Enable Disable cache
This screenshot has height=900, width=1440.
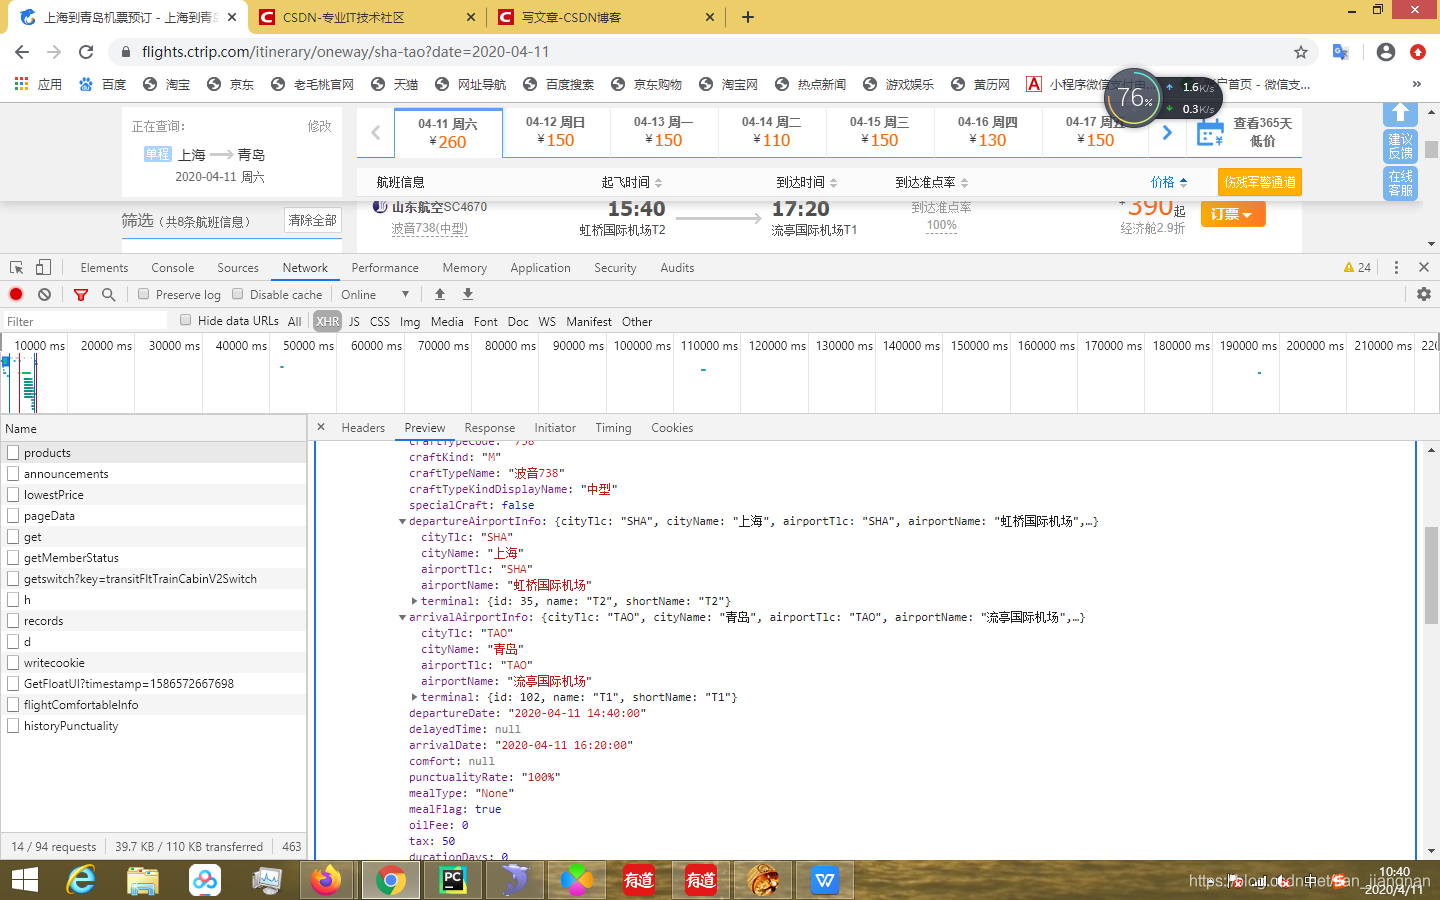tap(238, 294)
